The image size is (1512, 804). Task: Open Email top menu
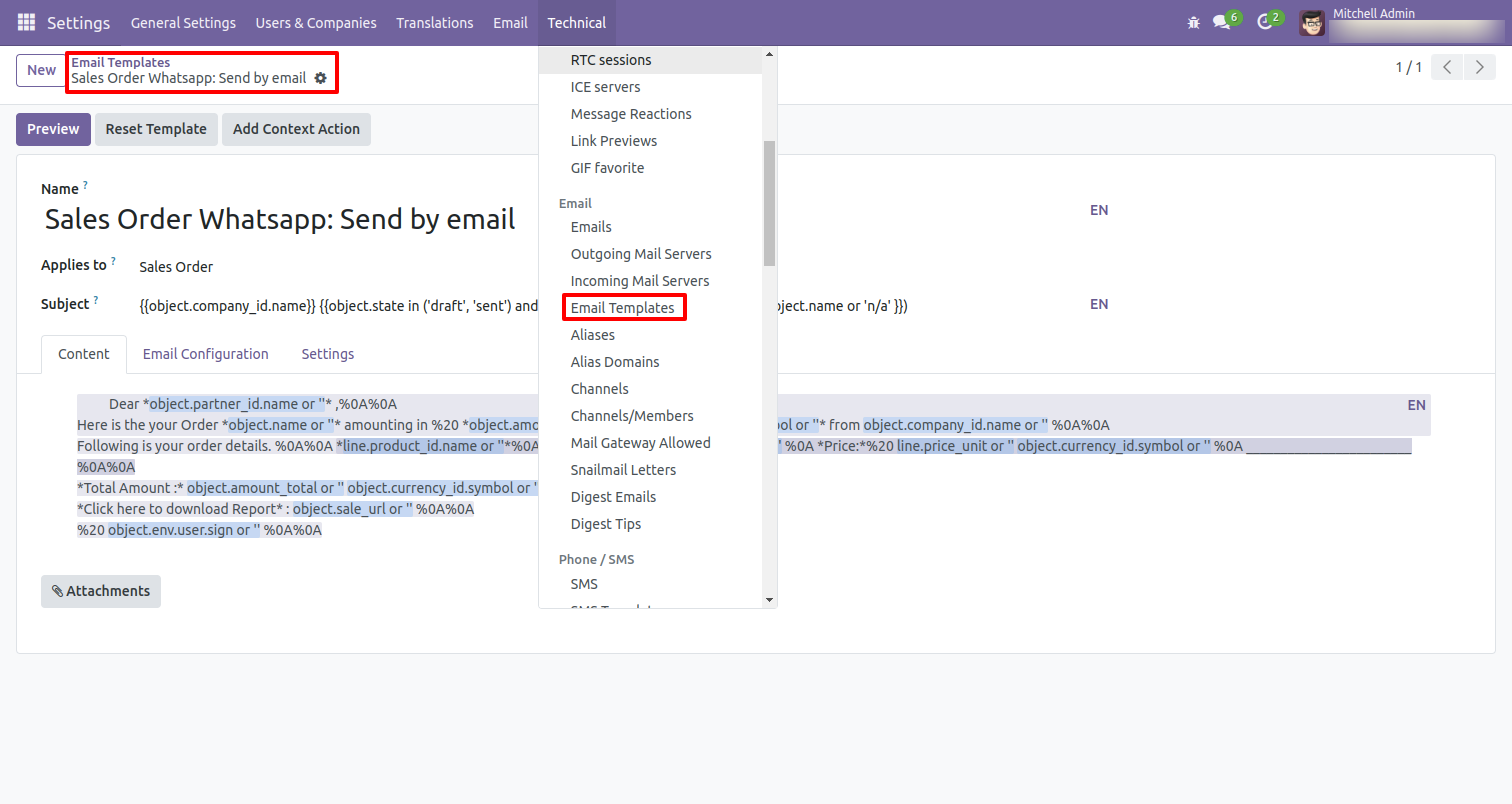(x=510, y=22)
